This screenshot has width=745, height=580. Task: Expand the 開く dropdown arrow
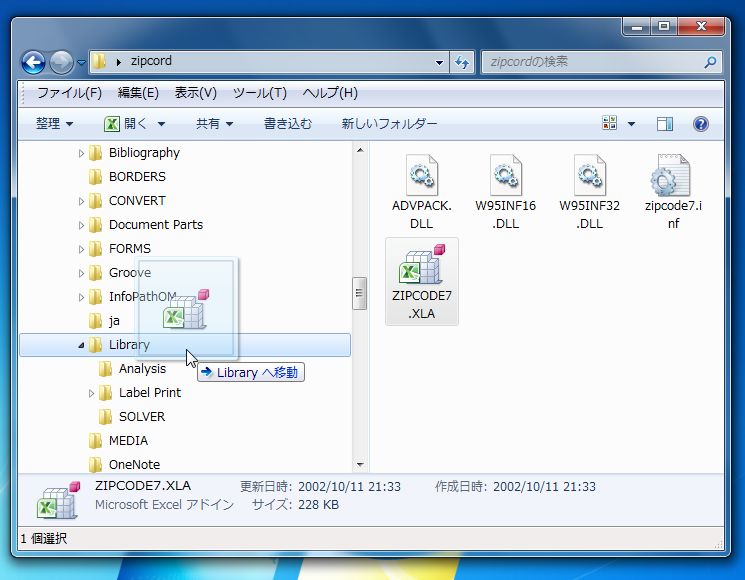tap(161, 124)
